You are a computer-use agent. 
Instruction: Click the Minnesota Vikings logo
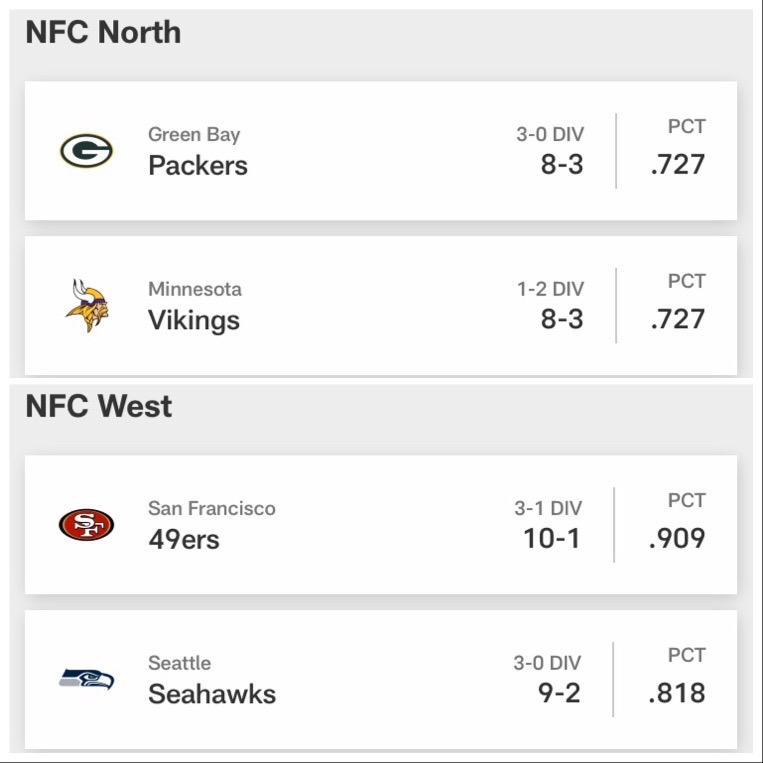point(87,306)
